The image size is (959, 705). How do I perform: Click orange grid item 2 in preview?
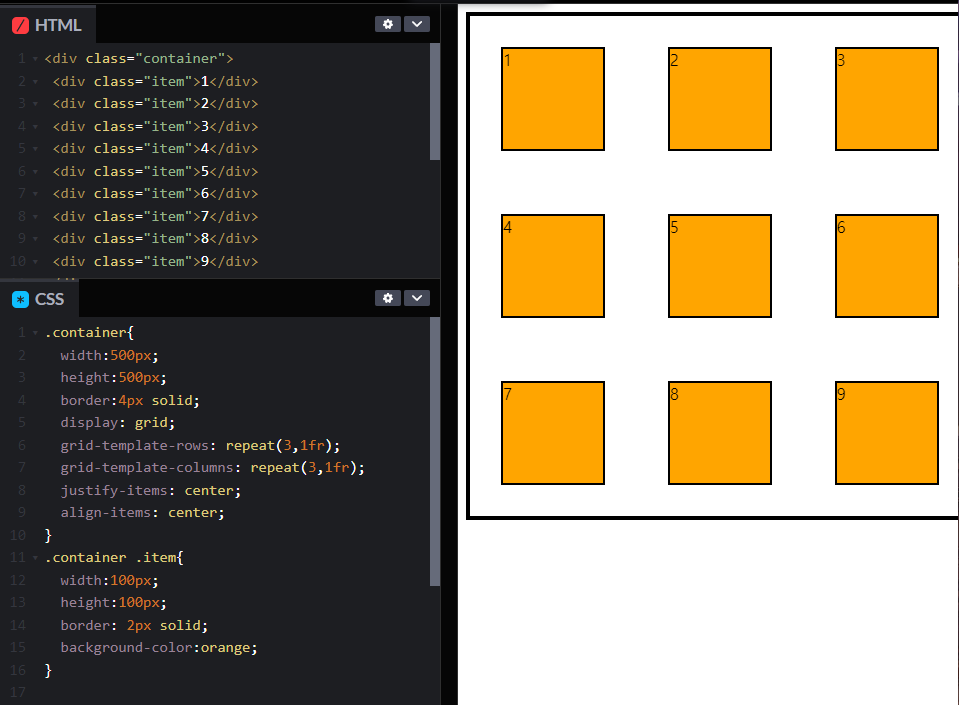[x=720, y=99]
